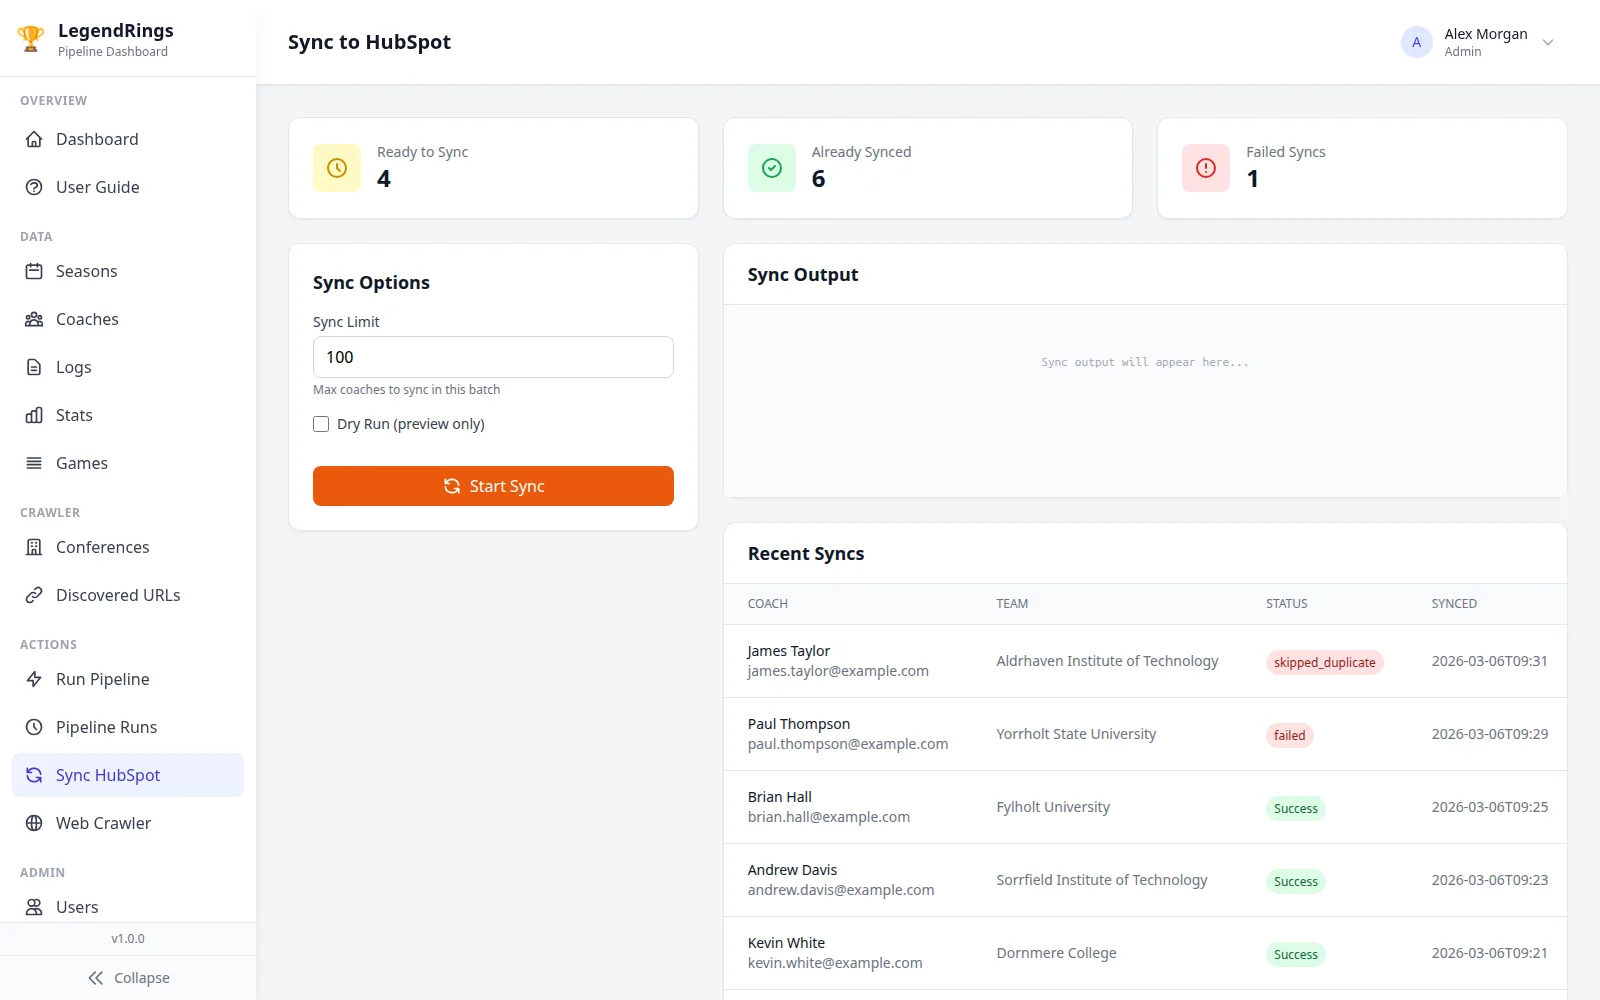Click the Failed Syncs alert icon
Screen dimensions: 1600x1000
[x=1206, y=168]
